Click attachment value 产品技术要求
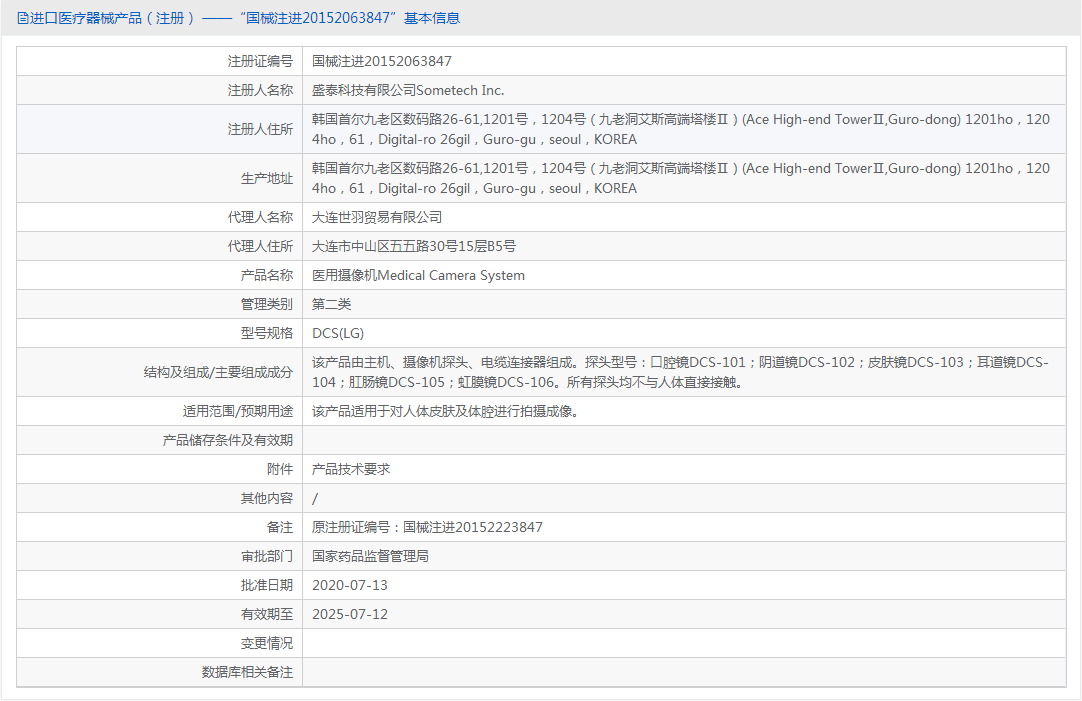 pos(351,469)
